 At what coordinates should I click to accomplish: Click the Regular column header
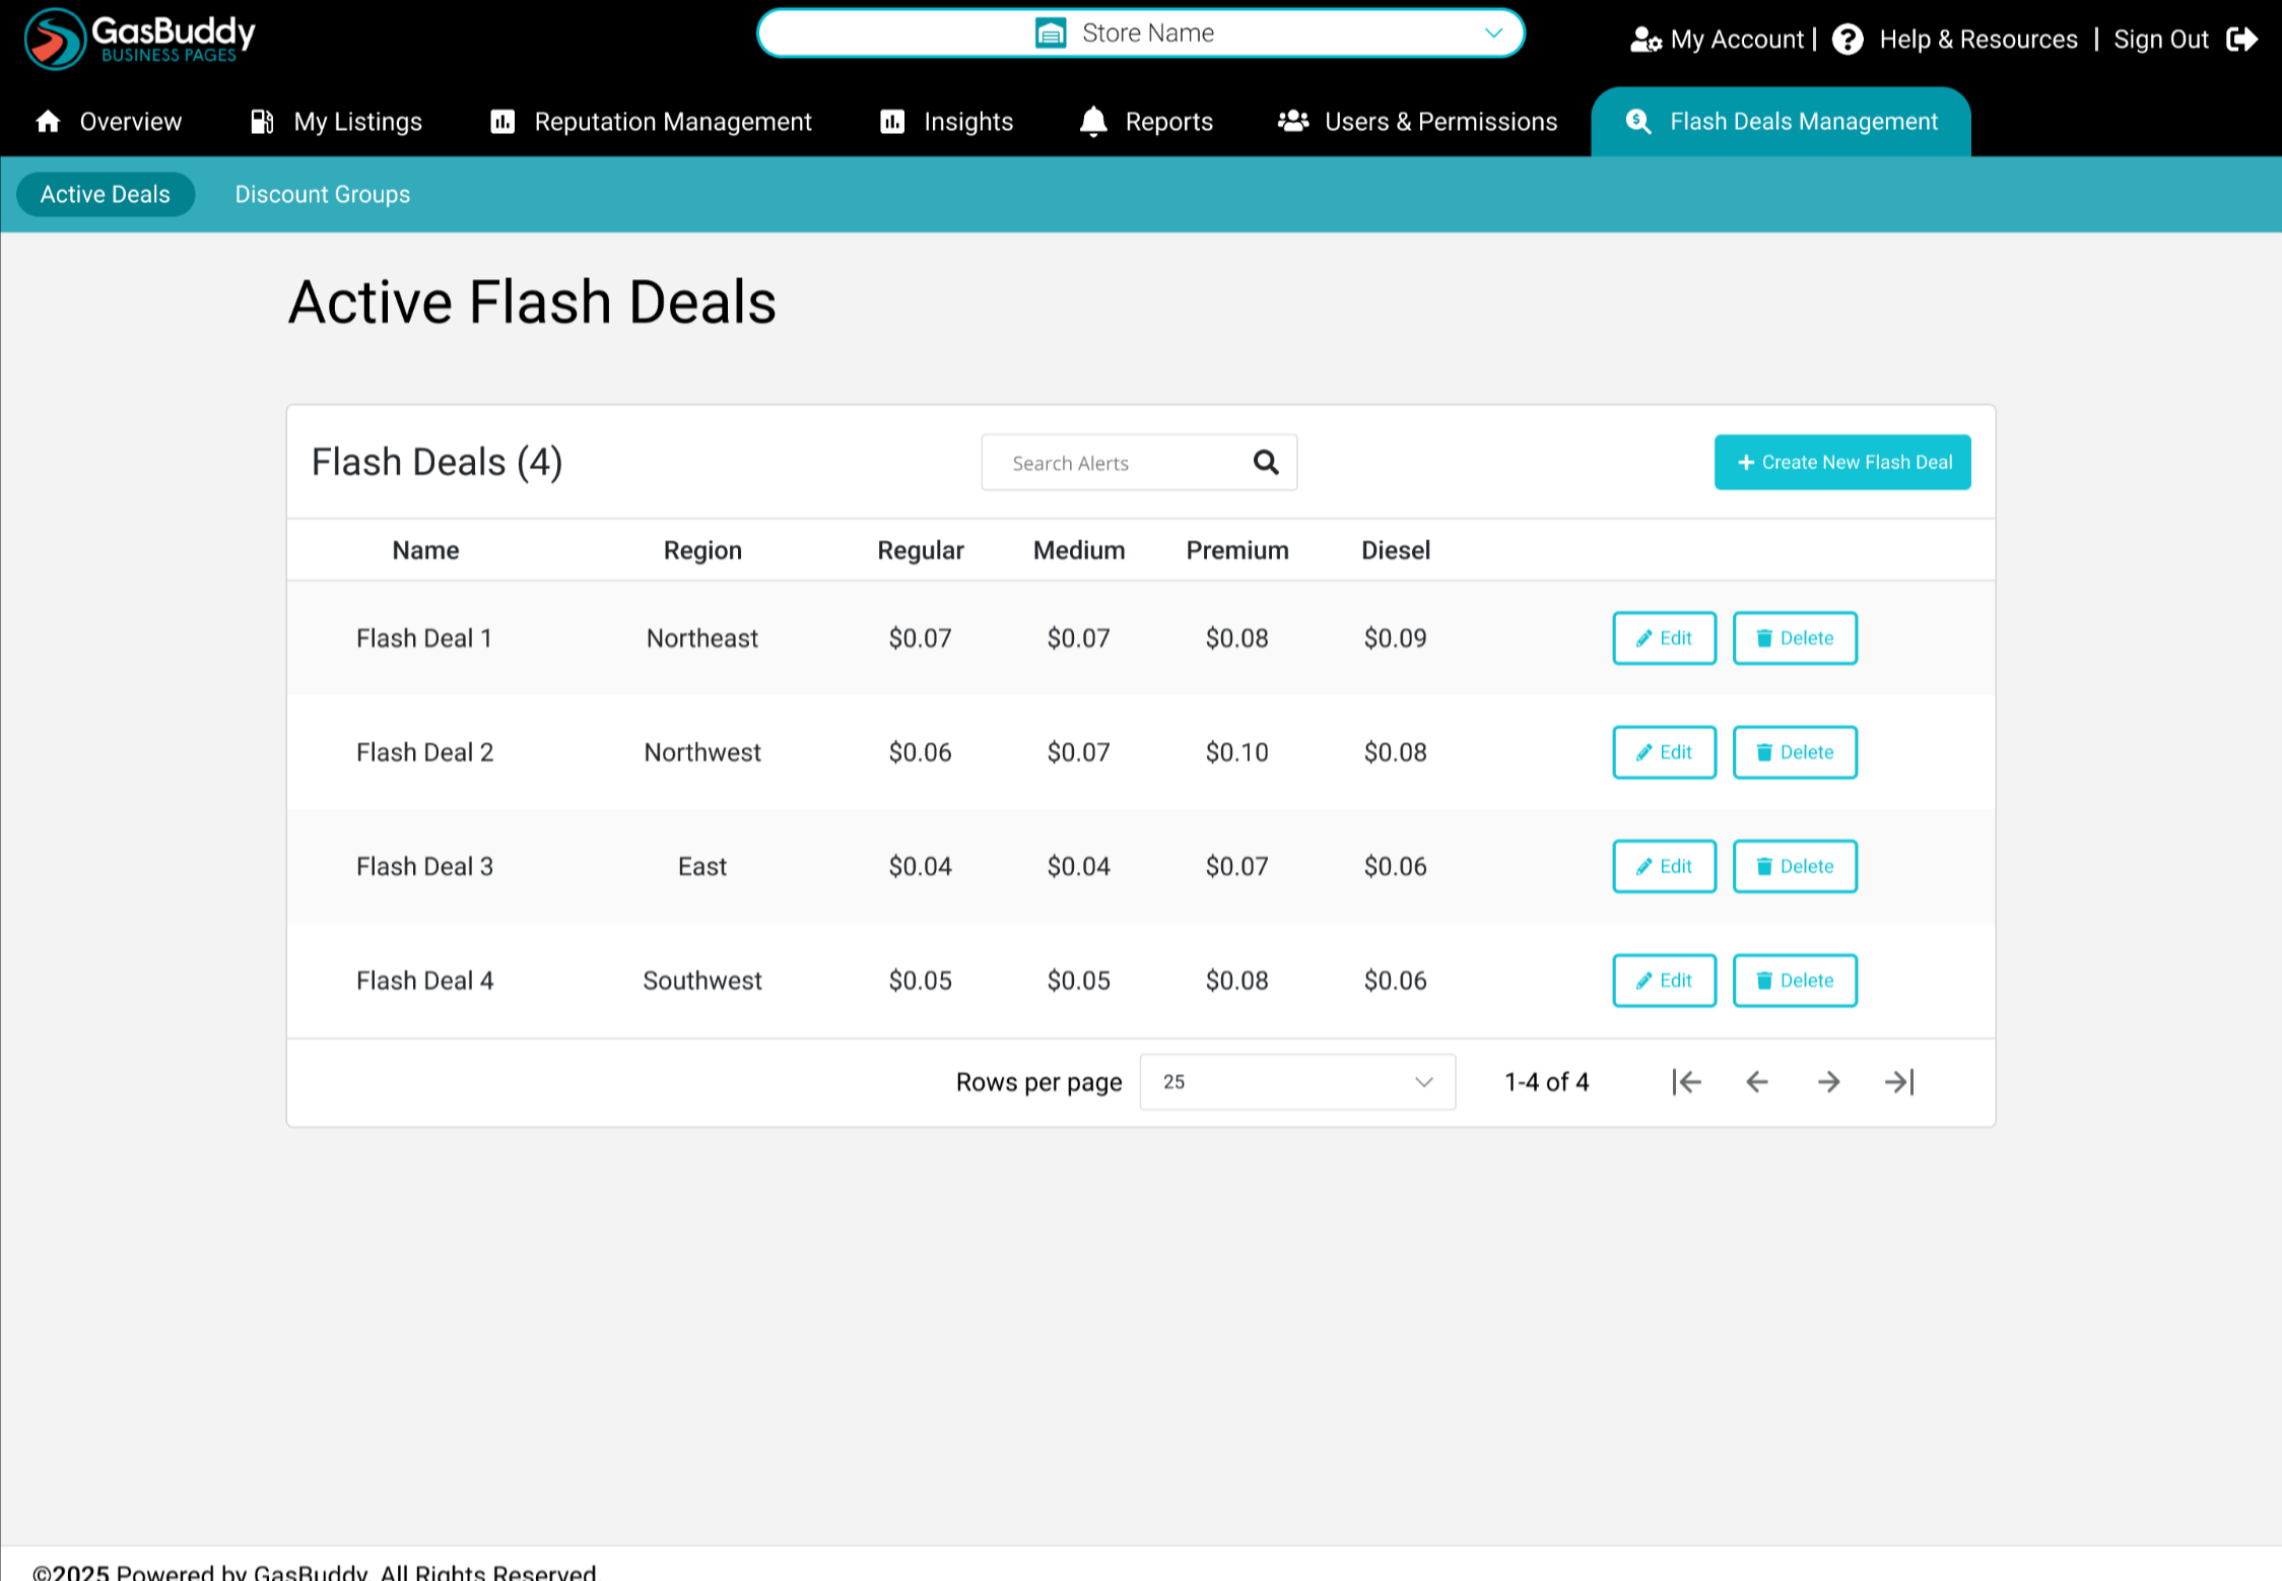click(x=920, y=550)
